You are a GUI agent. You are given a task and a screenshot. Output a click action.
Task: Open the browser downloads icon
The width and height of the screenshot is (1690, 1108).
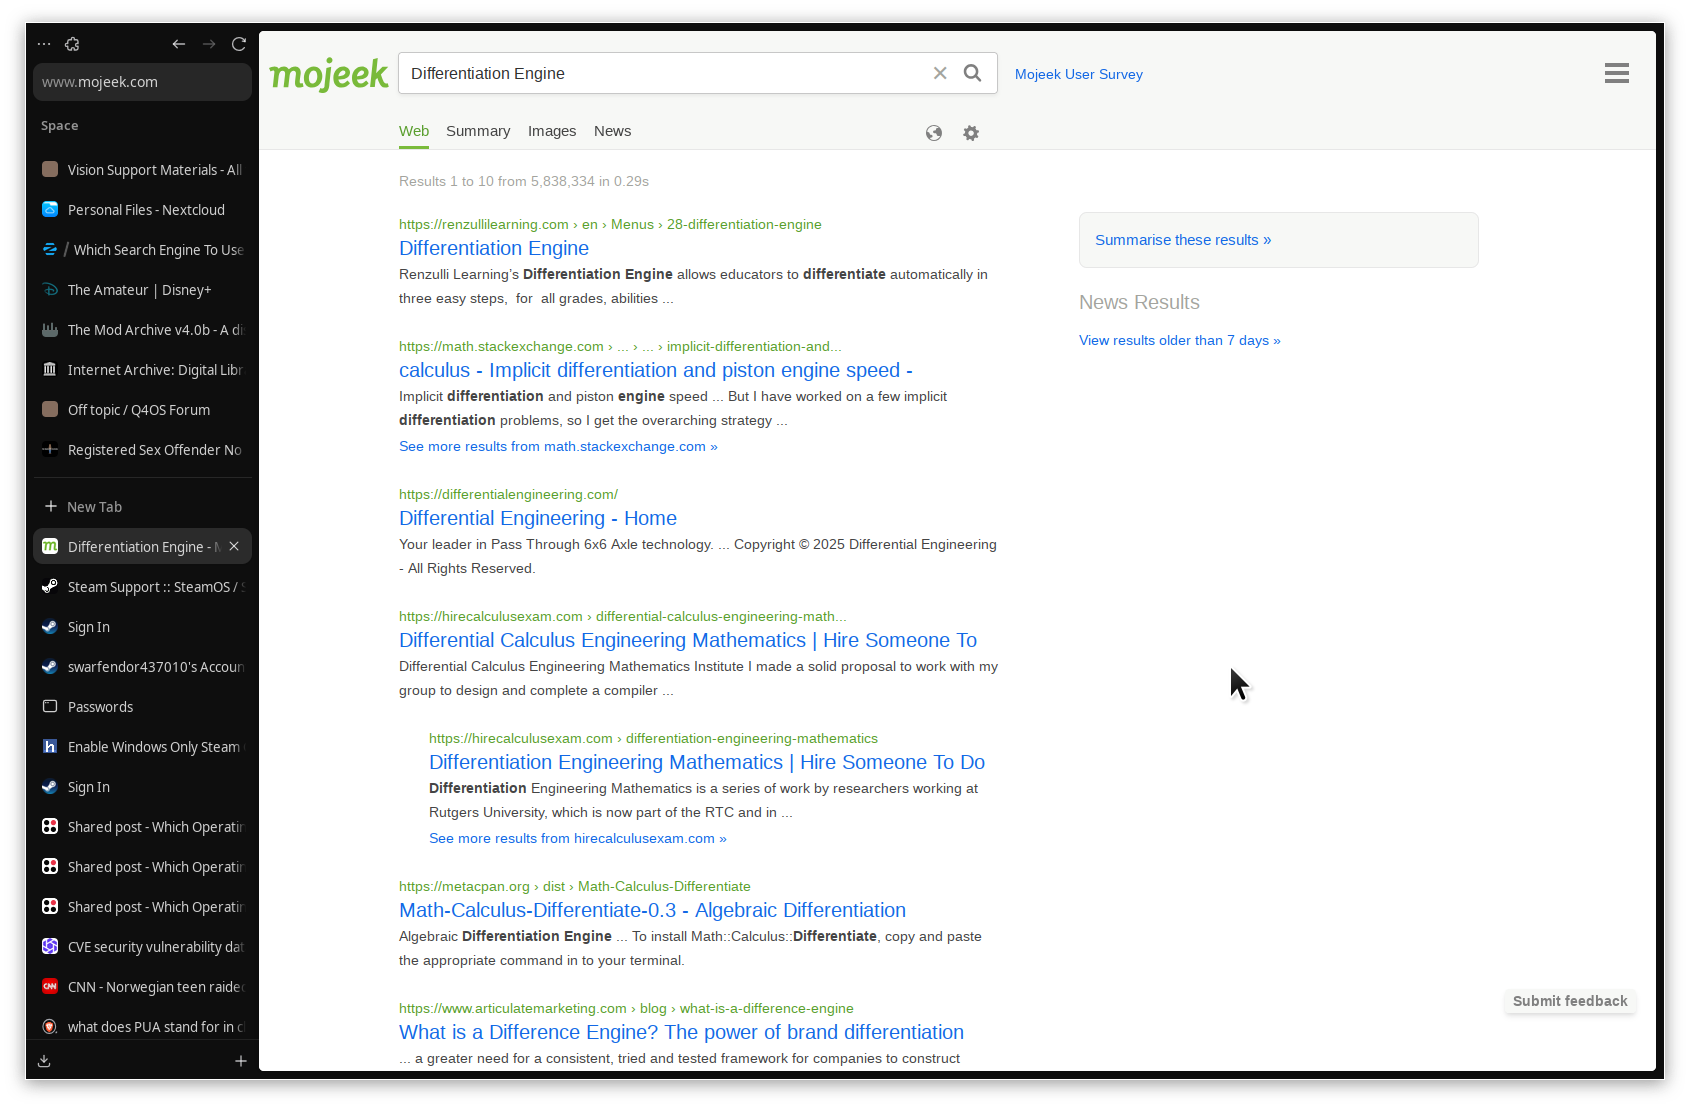click(44, 1061)
